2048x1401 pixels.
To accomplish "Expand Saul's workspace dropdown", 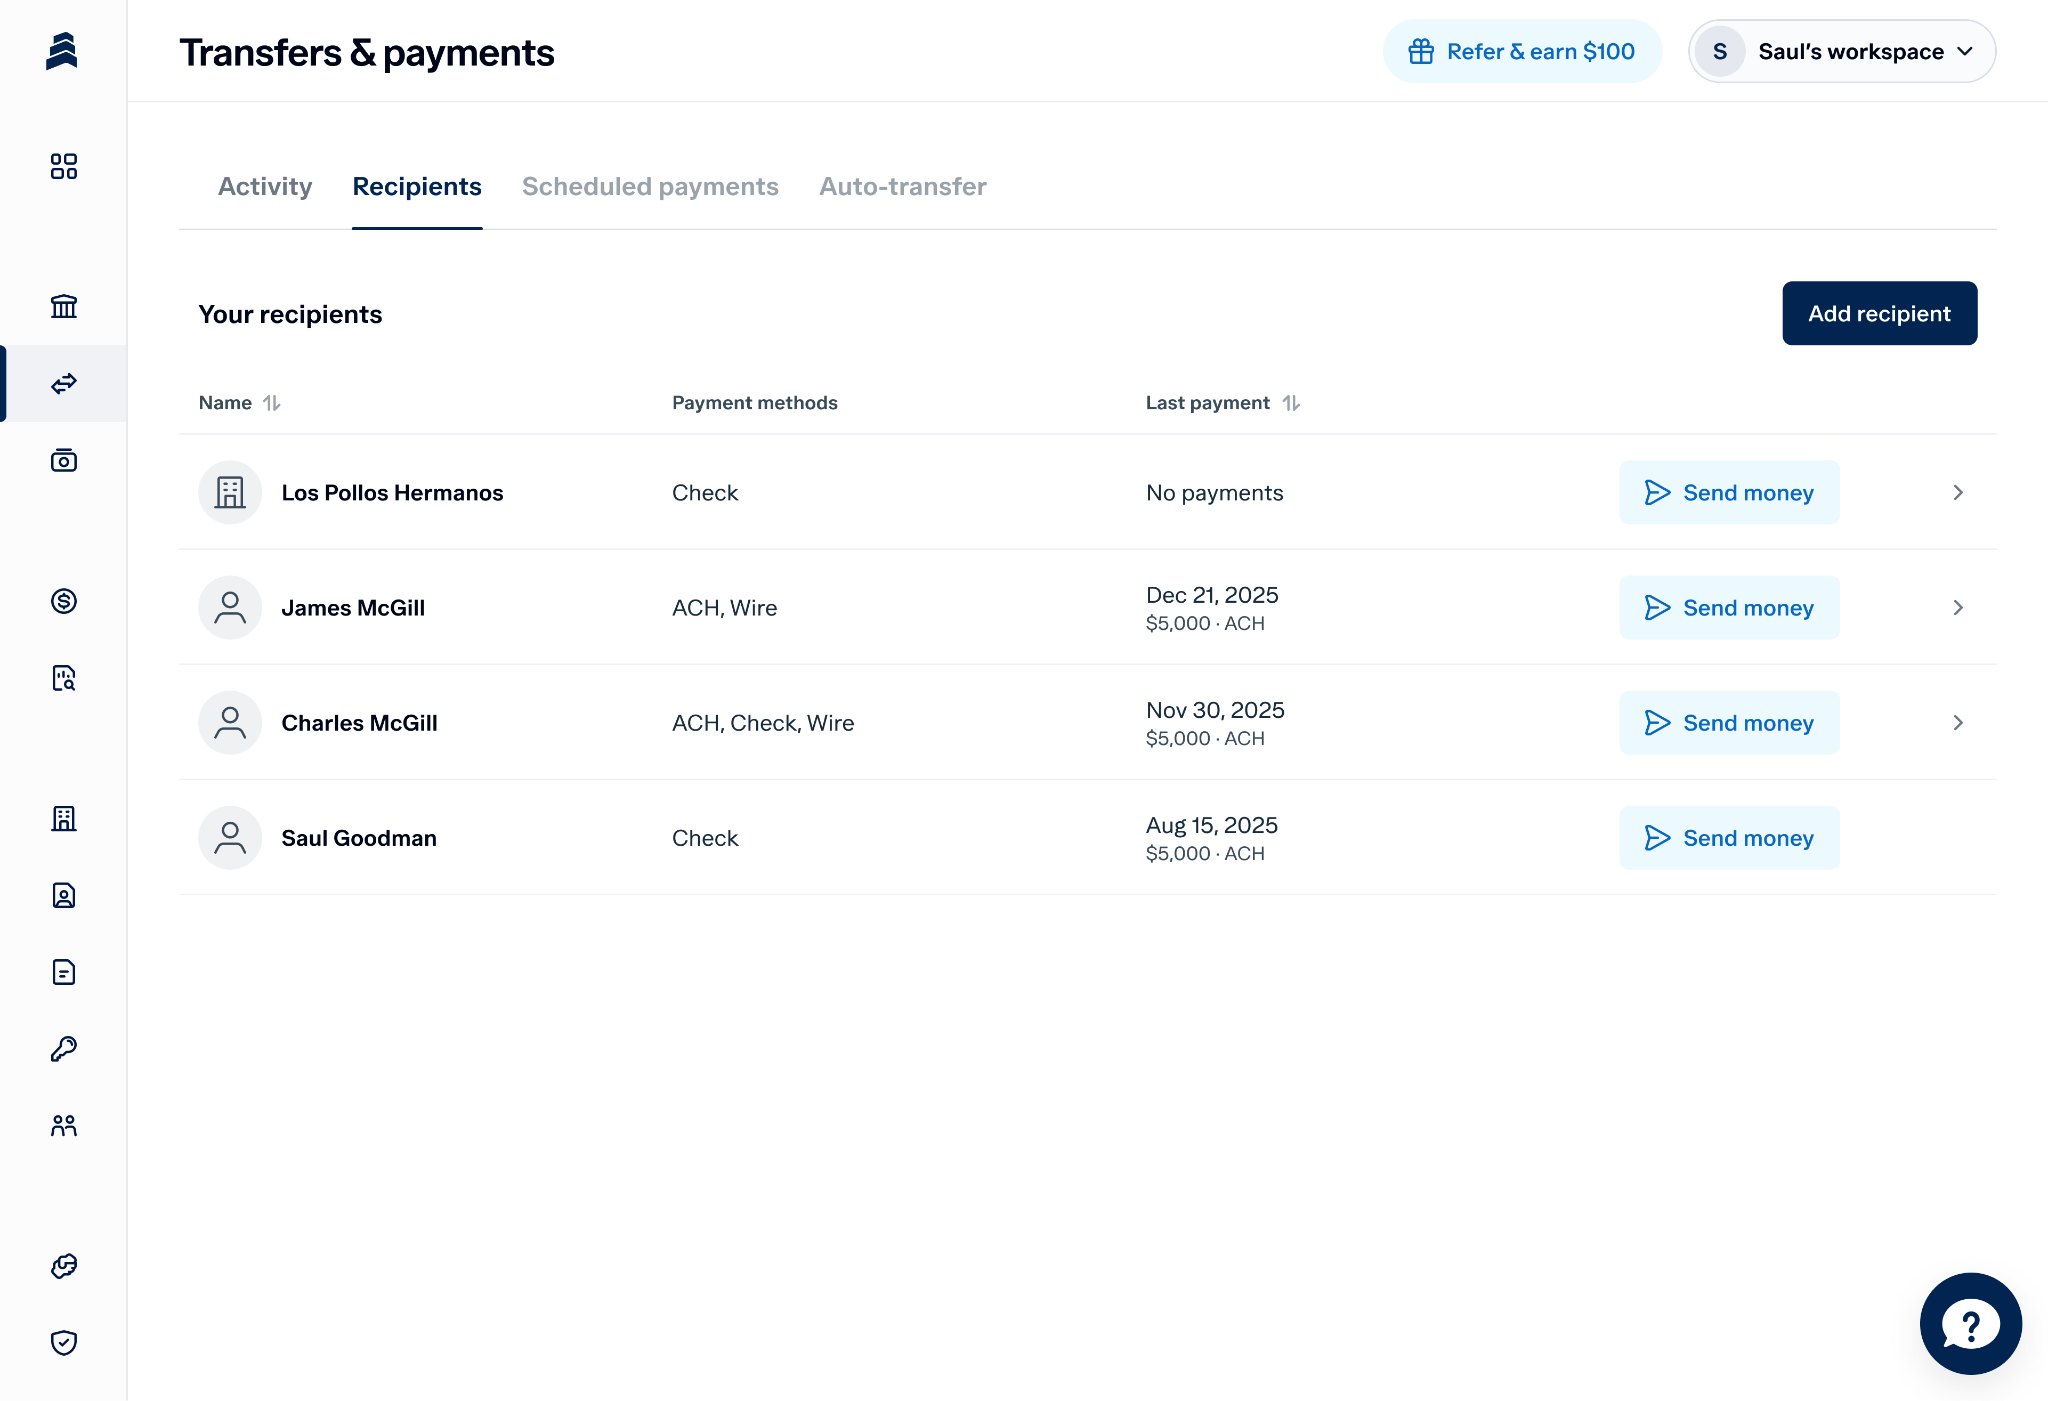I will (1842, 52).
